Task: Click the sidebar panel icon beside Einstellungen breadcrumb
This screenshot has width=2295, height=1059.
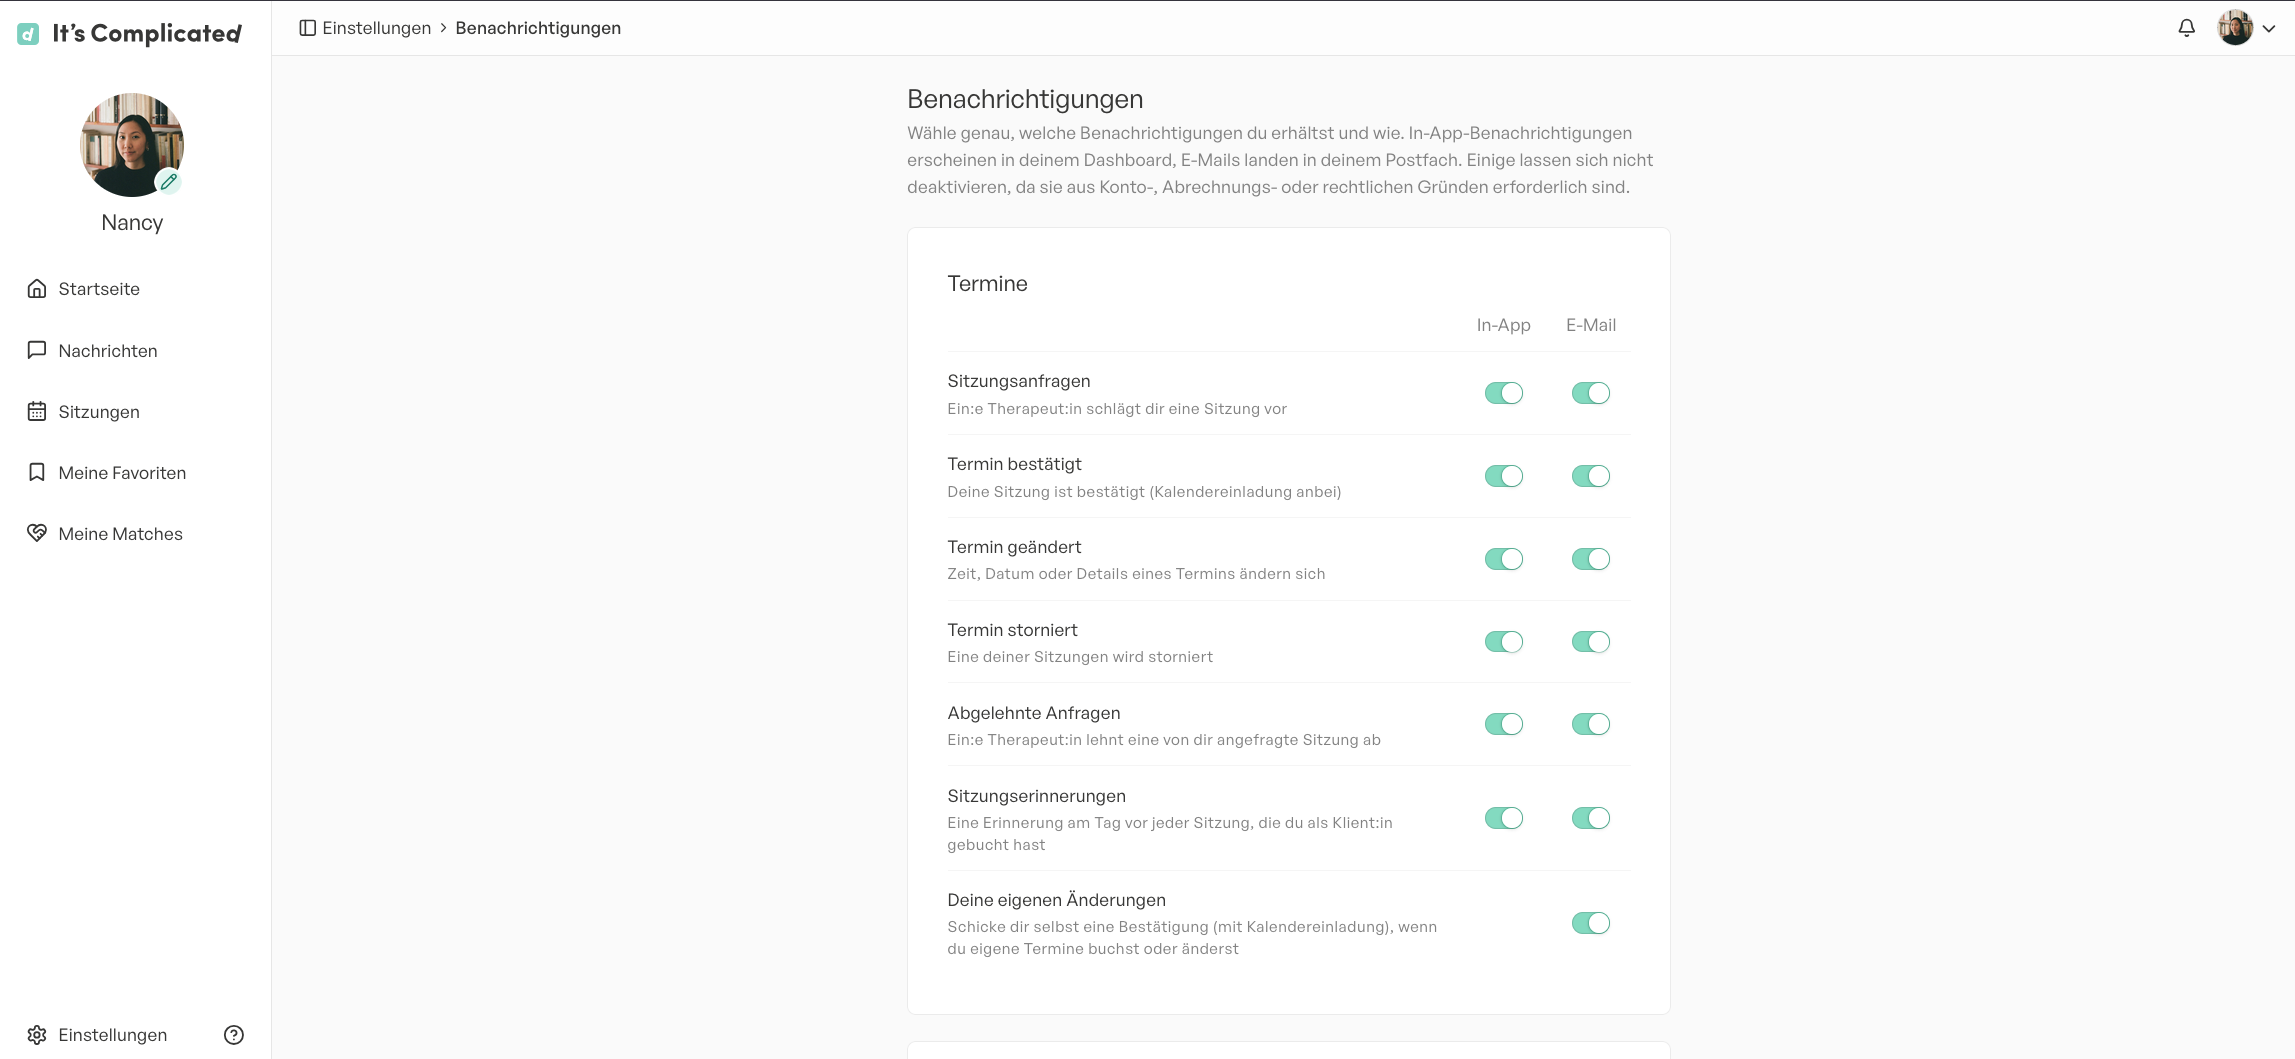Action: click(308, 28)
